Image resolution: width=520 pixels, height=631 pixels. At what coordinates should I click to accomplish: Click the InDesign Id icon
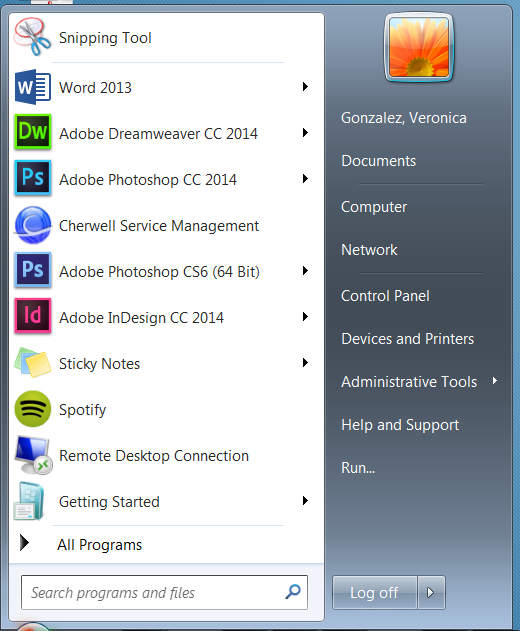click(x=33, y=316)
